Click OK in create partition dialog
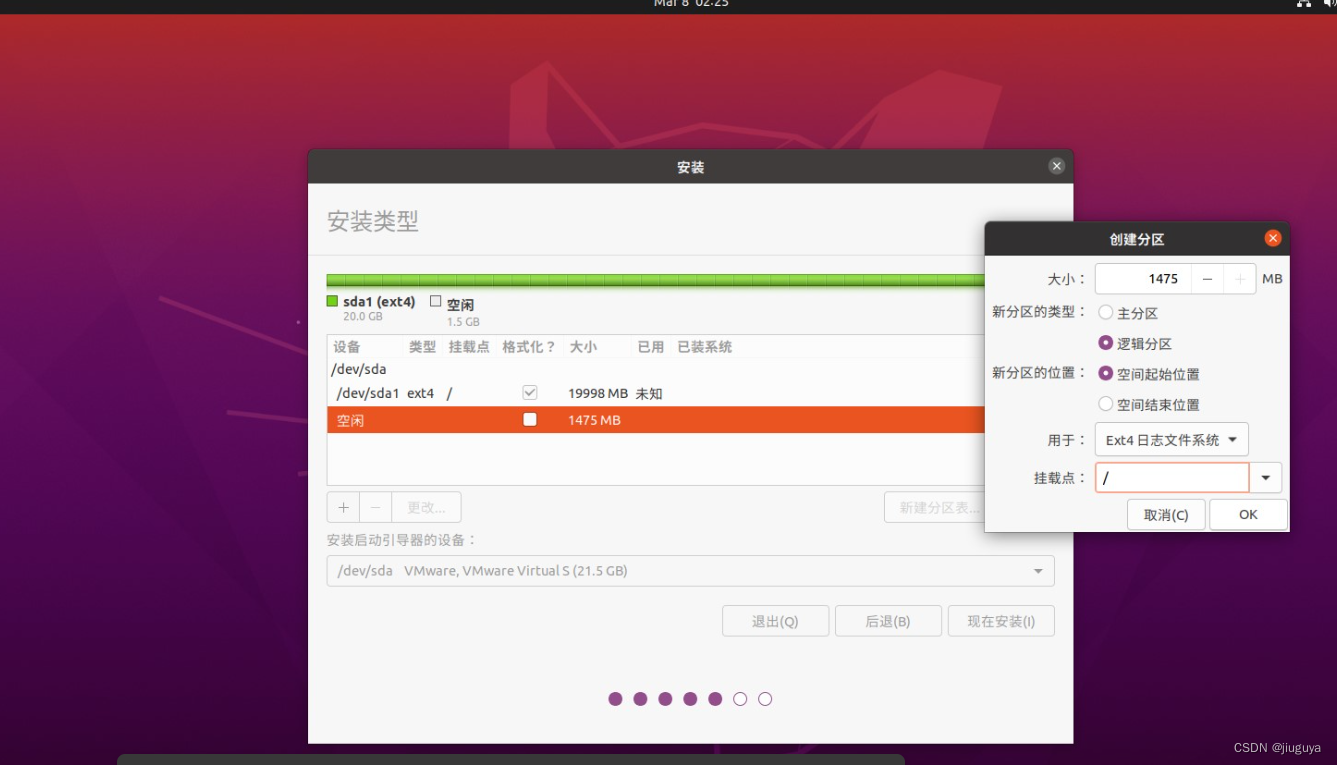 click(1248, 515)
